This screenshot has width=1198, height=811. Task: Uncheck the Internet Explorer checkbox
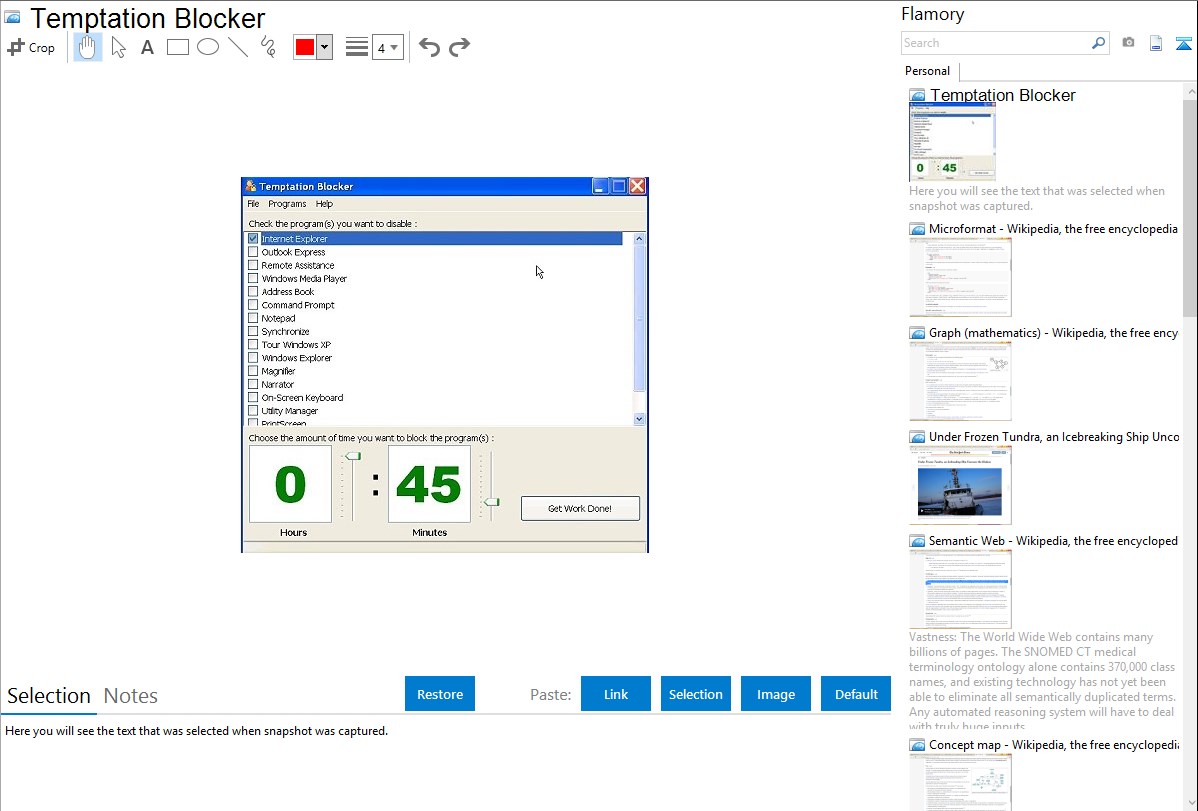click(x=253, y=238)
